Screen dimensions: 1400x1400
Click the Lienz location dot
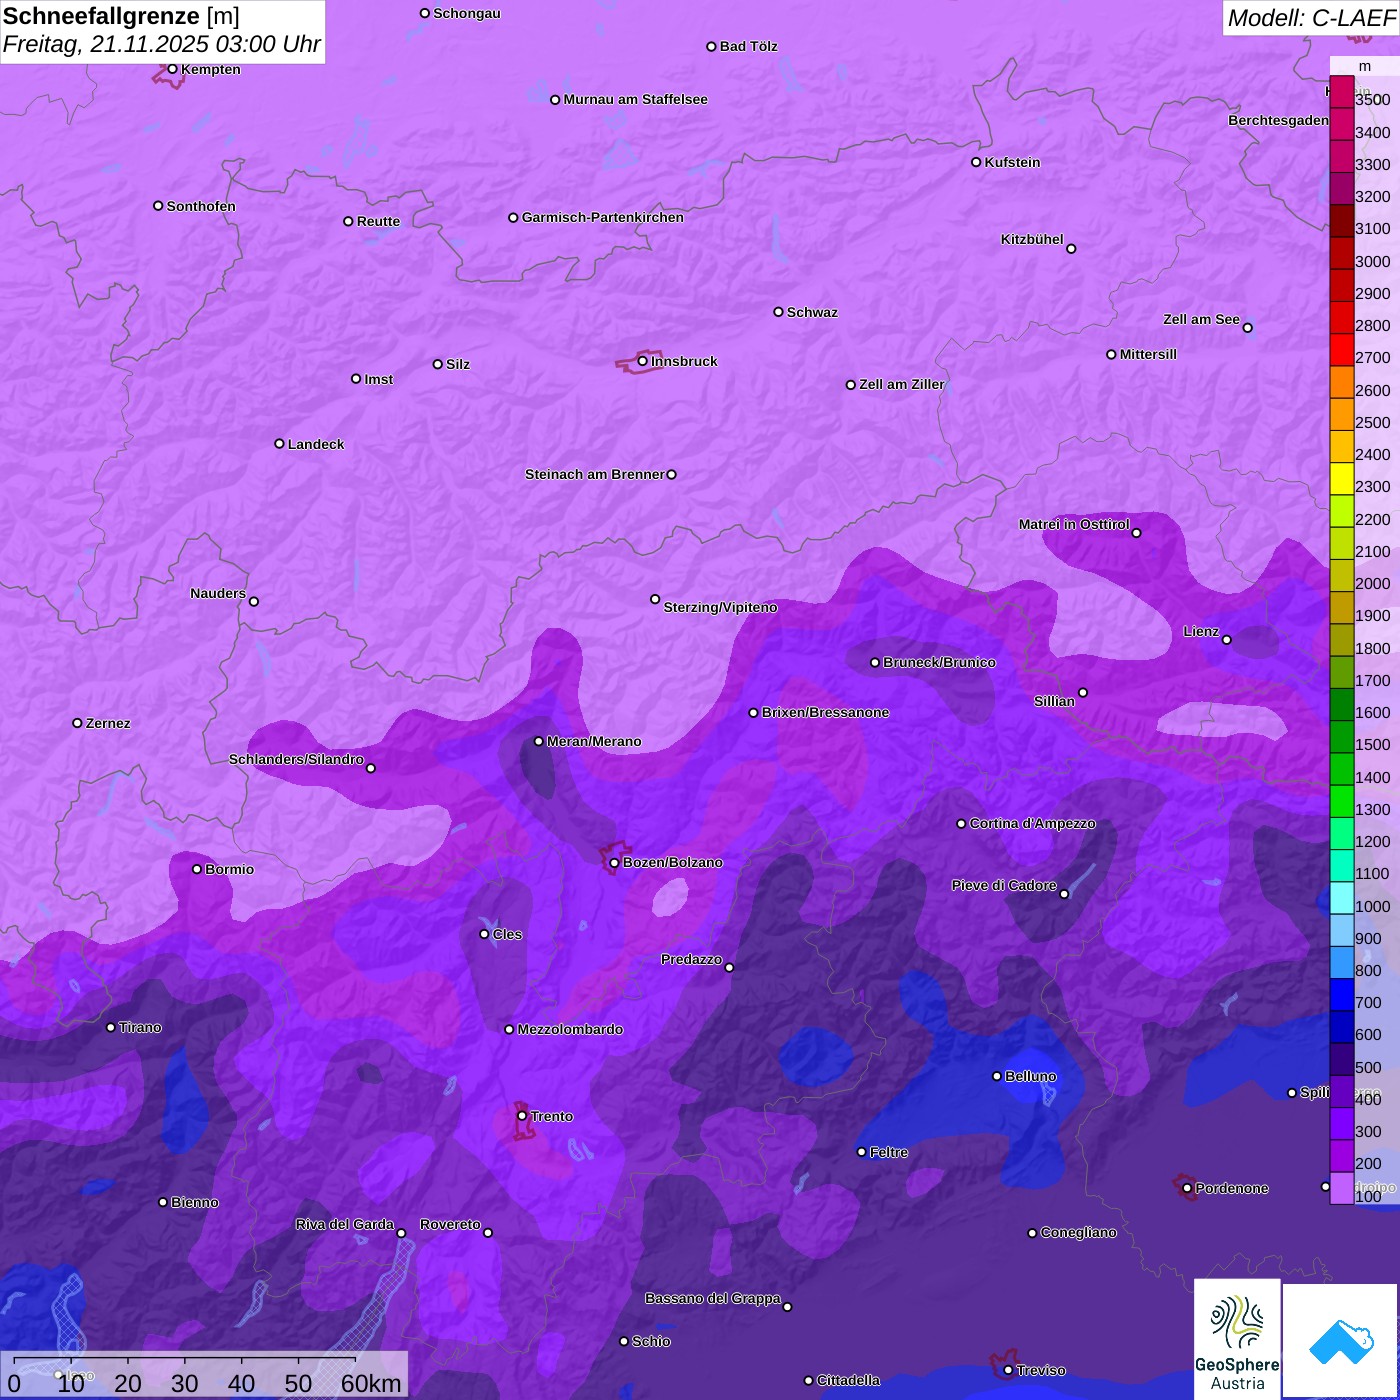(x=1226, y=640)
